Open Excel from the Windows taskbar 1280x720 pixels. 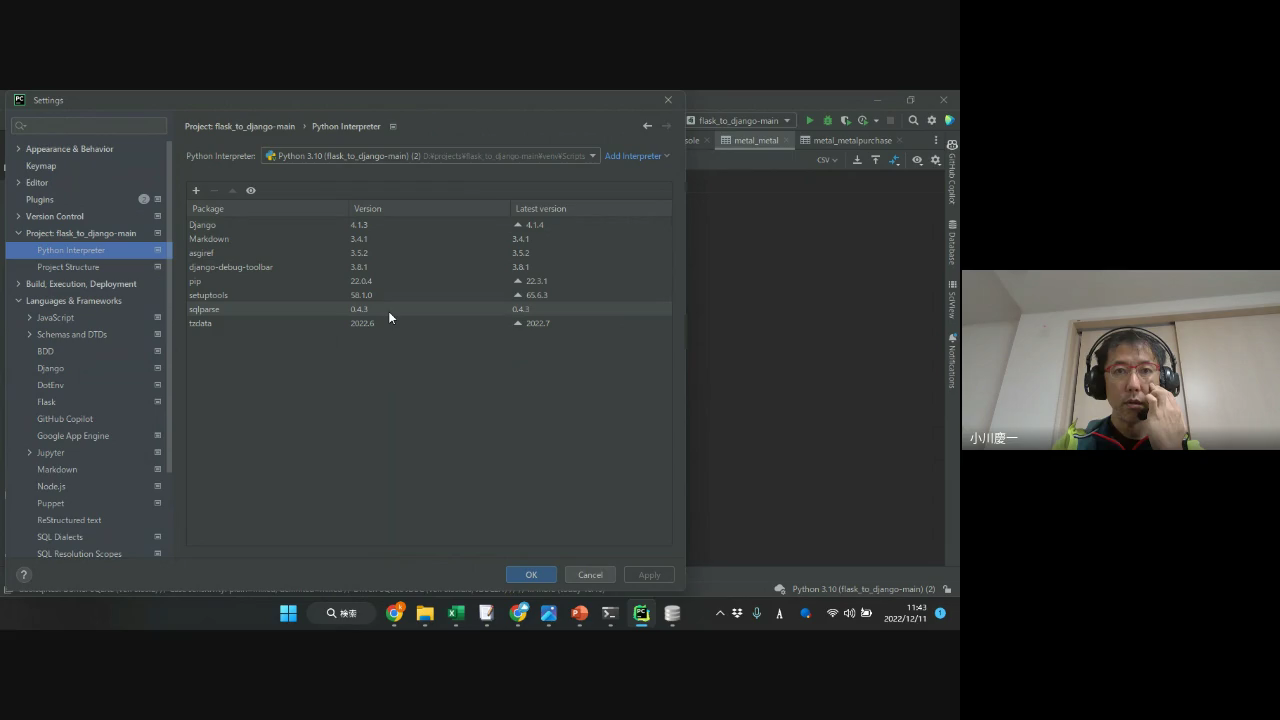(x=456, y=613)
